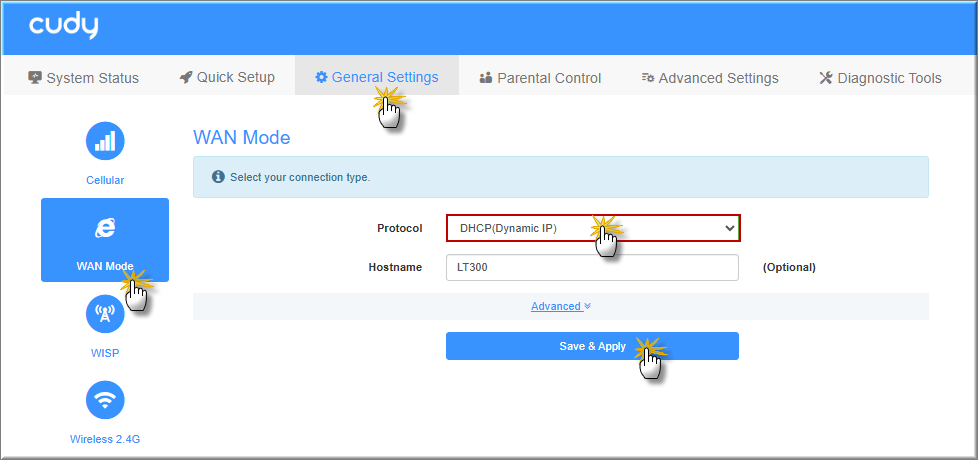978x460 pixels.
Task: Click the Cudy logo
Action: 63,27
